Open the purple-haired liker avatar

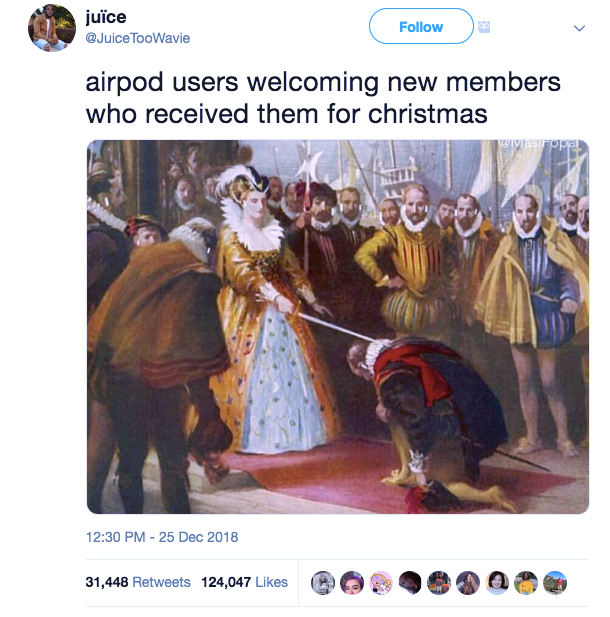352,583
